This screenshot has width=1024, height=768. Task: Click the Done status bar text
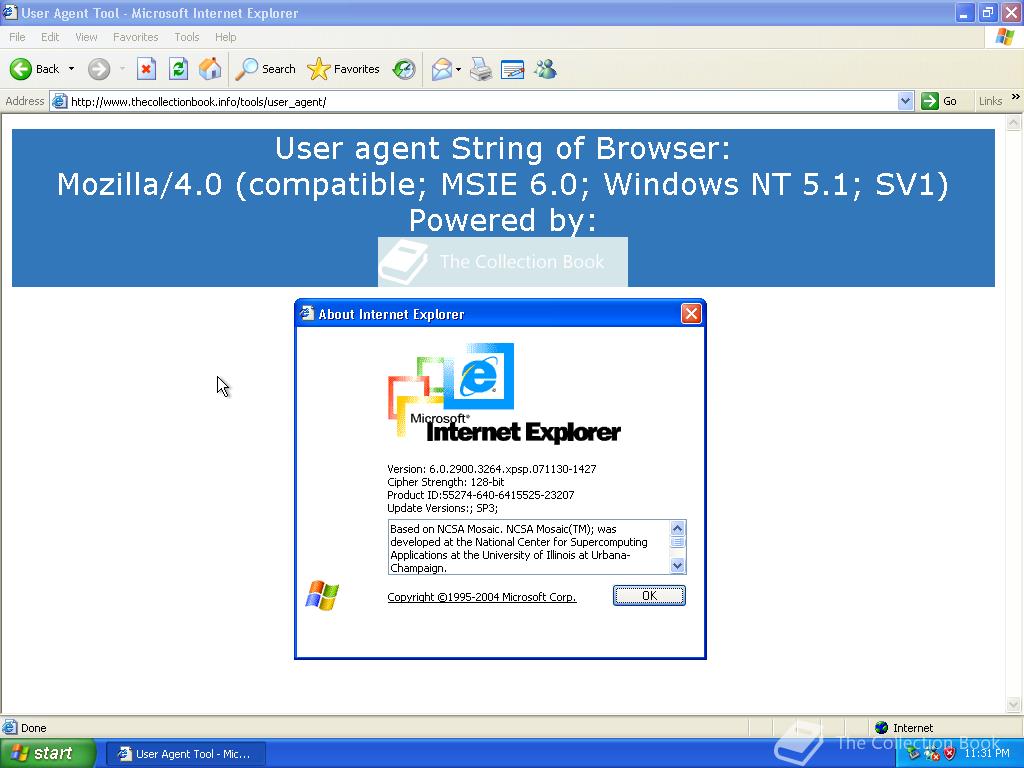pos(33,728)
